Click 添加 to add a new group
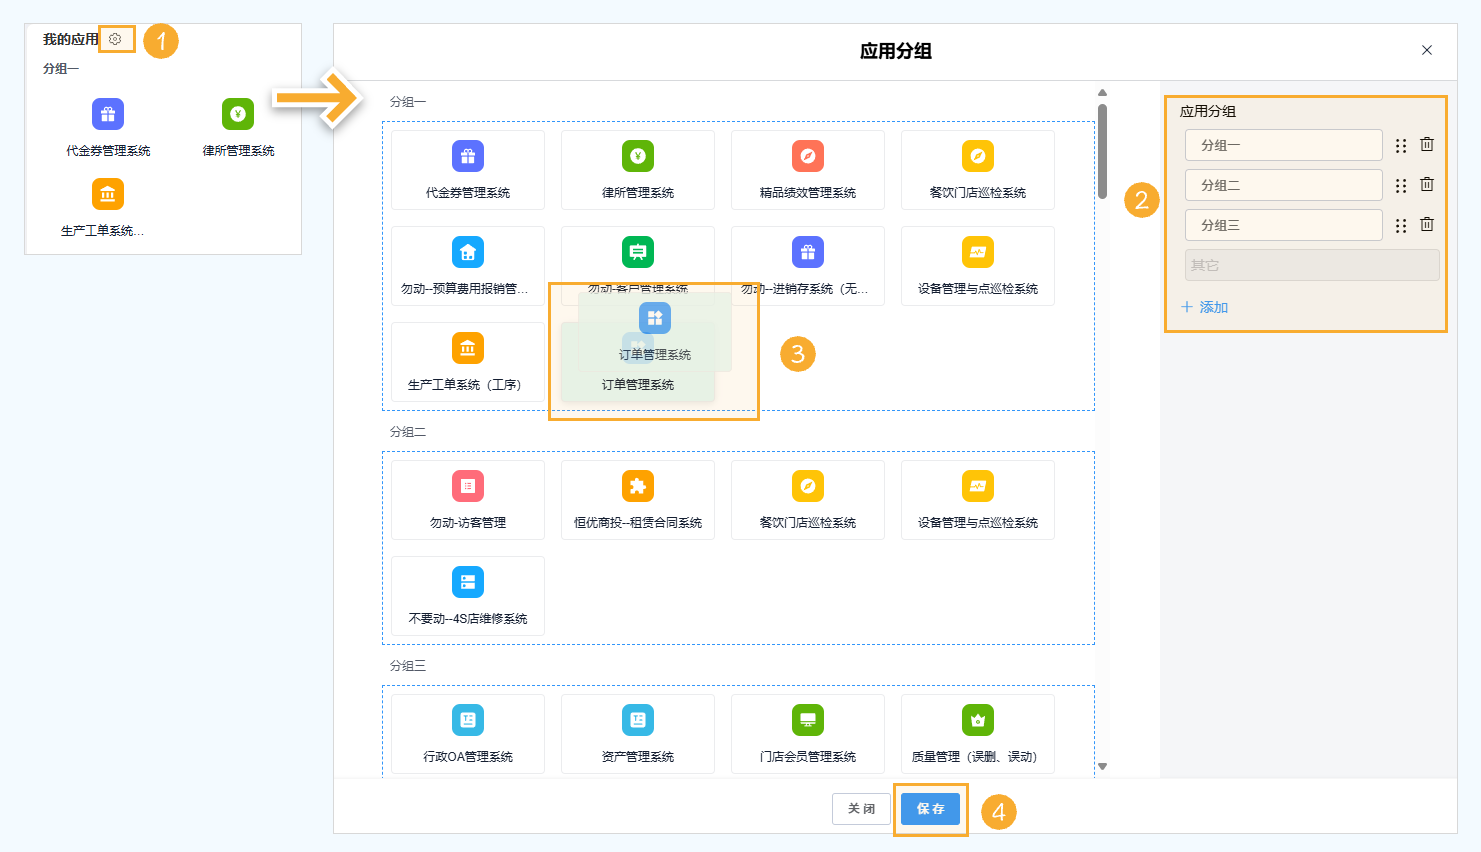1481x852 pixels. coord(1204,307)
